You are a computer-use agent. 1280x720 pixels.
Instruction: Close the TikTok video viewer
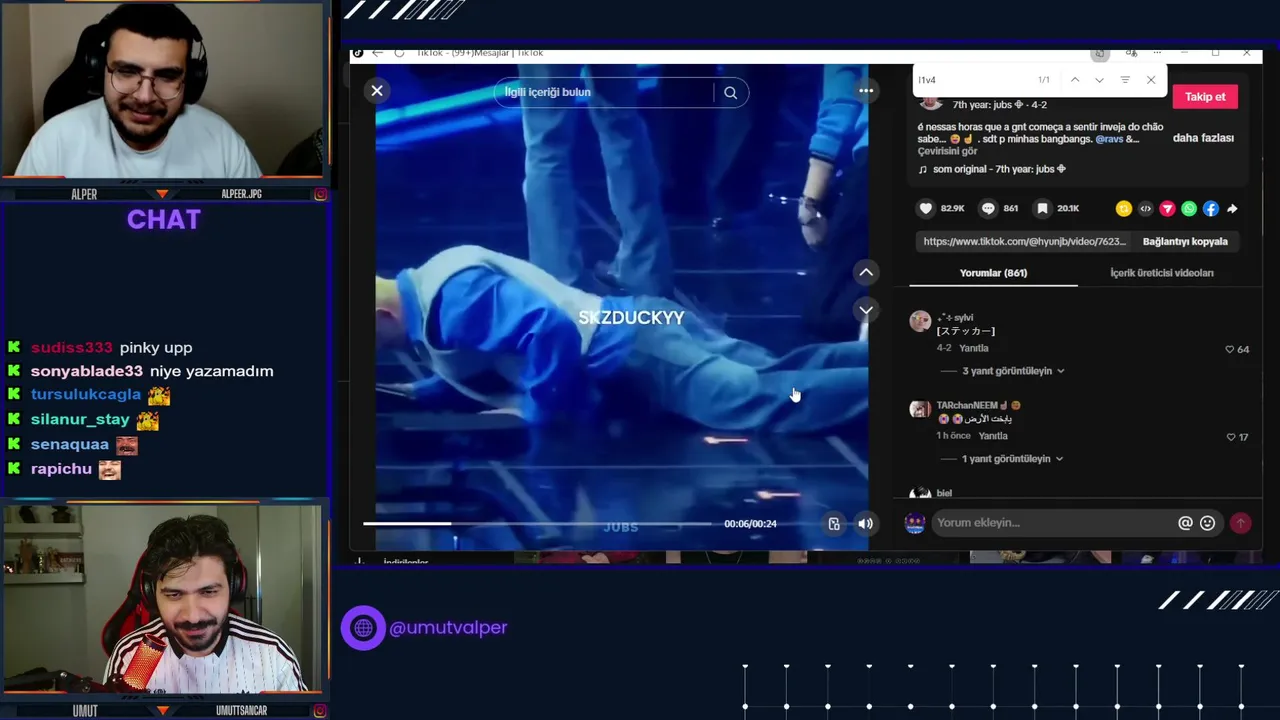click(377, 91)
